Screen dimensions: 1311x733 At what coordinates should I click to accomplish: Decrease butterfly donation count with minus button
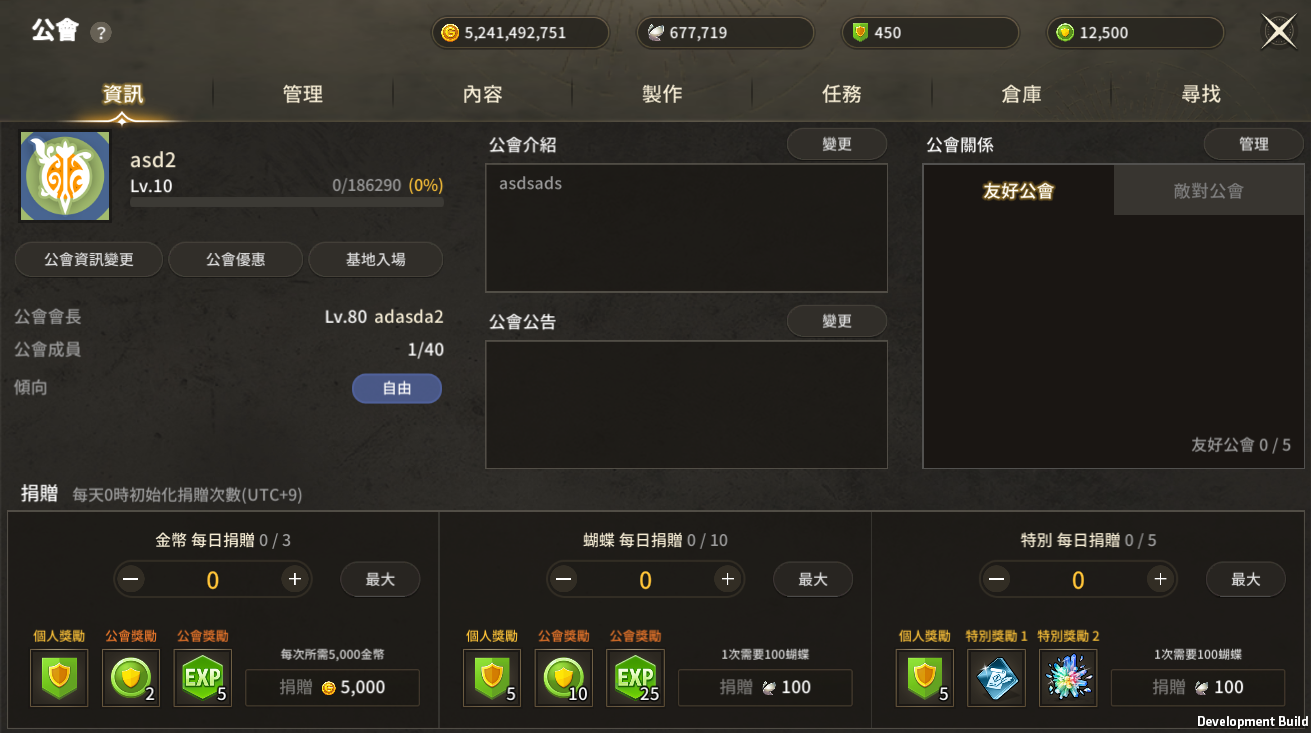[x=564, y=579]
